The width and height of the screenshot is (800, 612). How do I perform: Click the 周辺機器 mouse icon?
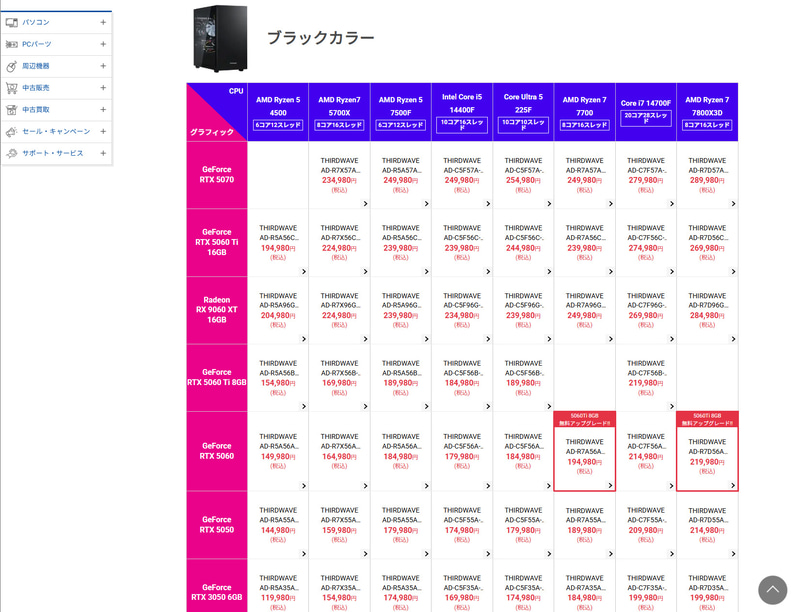[x=12, y=66]
